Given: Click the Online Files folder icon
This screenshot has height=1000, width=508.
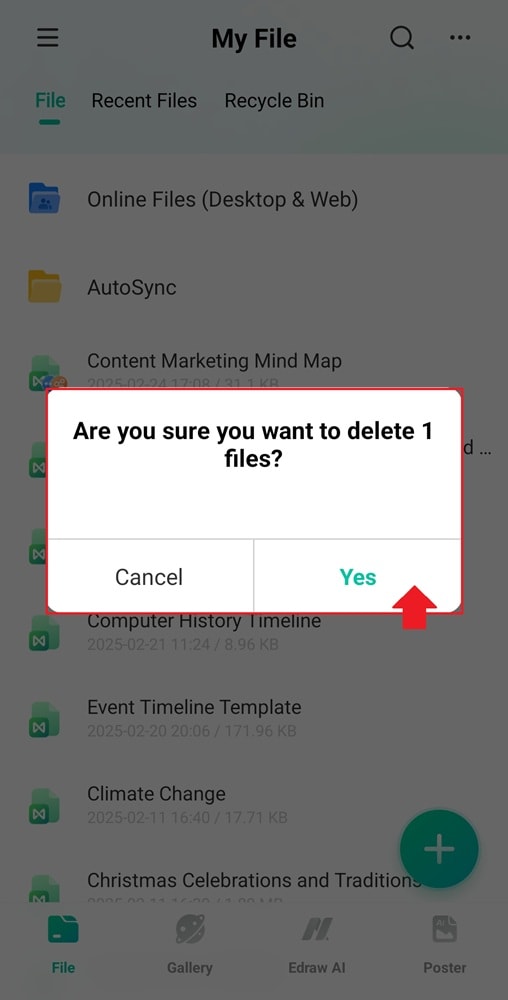Looking at the screenshot, I should (x=45, y=198).
